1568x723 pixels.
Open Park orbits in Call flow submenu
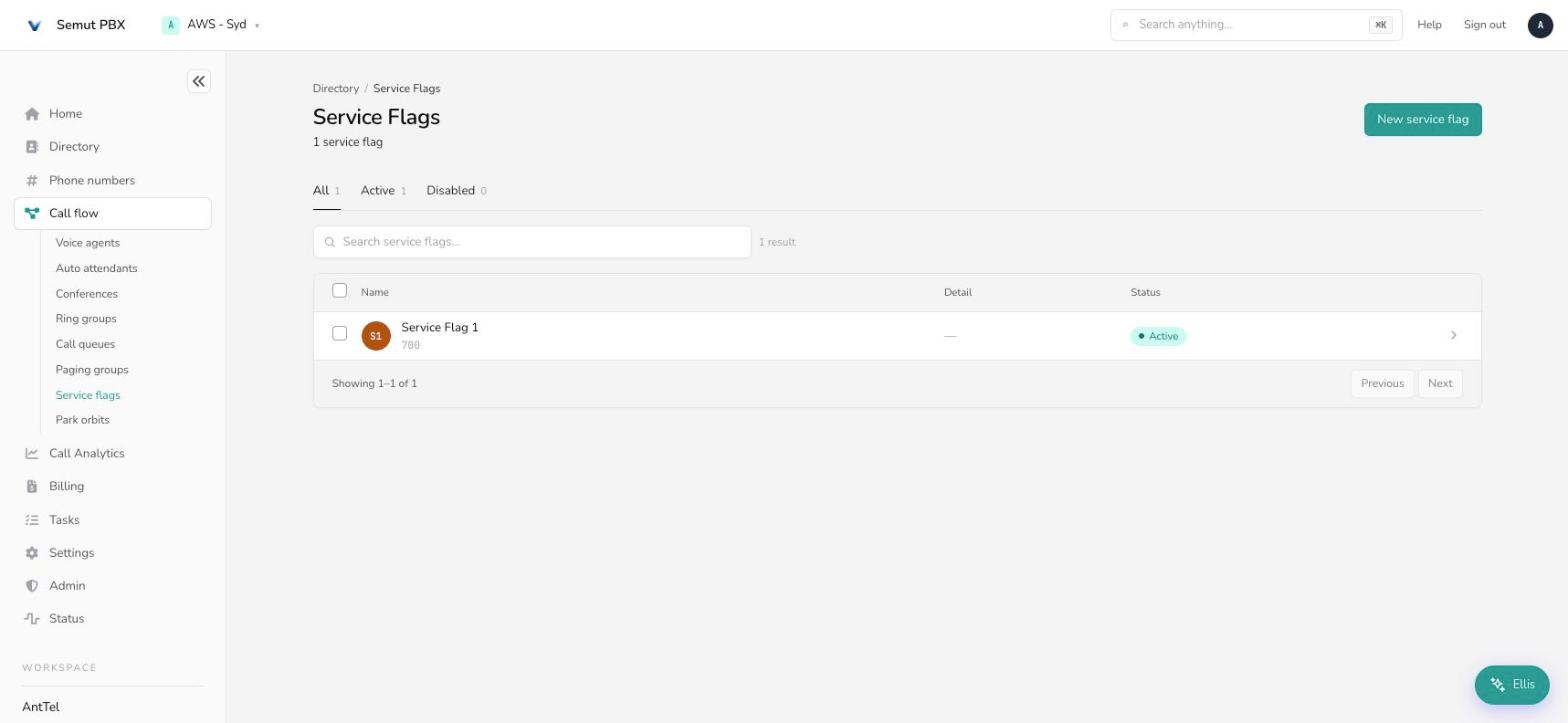click(83, 420)
